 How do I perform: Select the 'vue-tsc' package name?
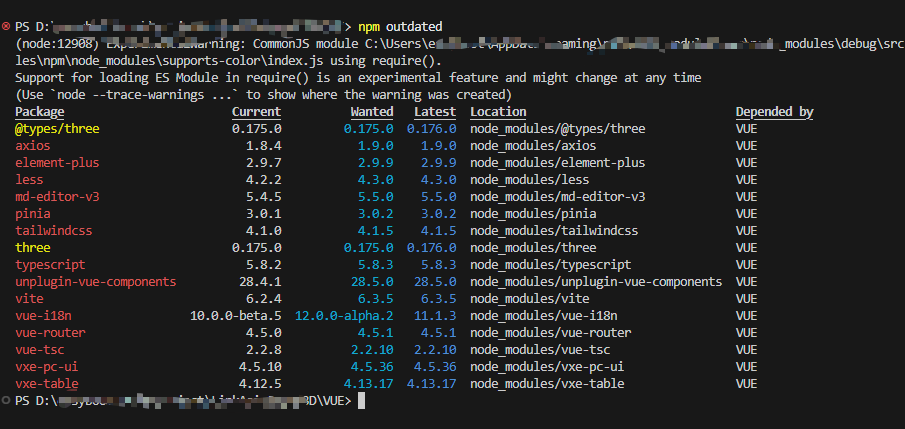[40, 350]
